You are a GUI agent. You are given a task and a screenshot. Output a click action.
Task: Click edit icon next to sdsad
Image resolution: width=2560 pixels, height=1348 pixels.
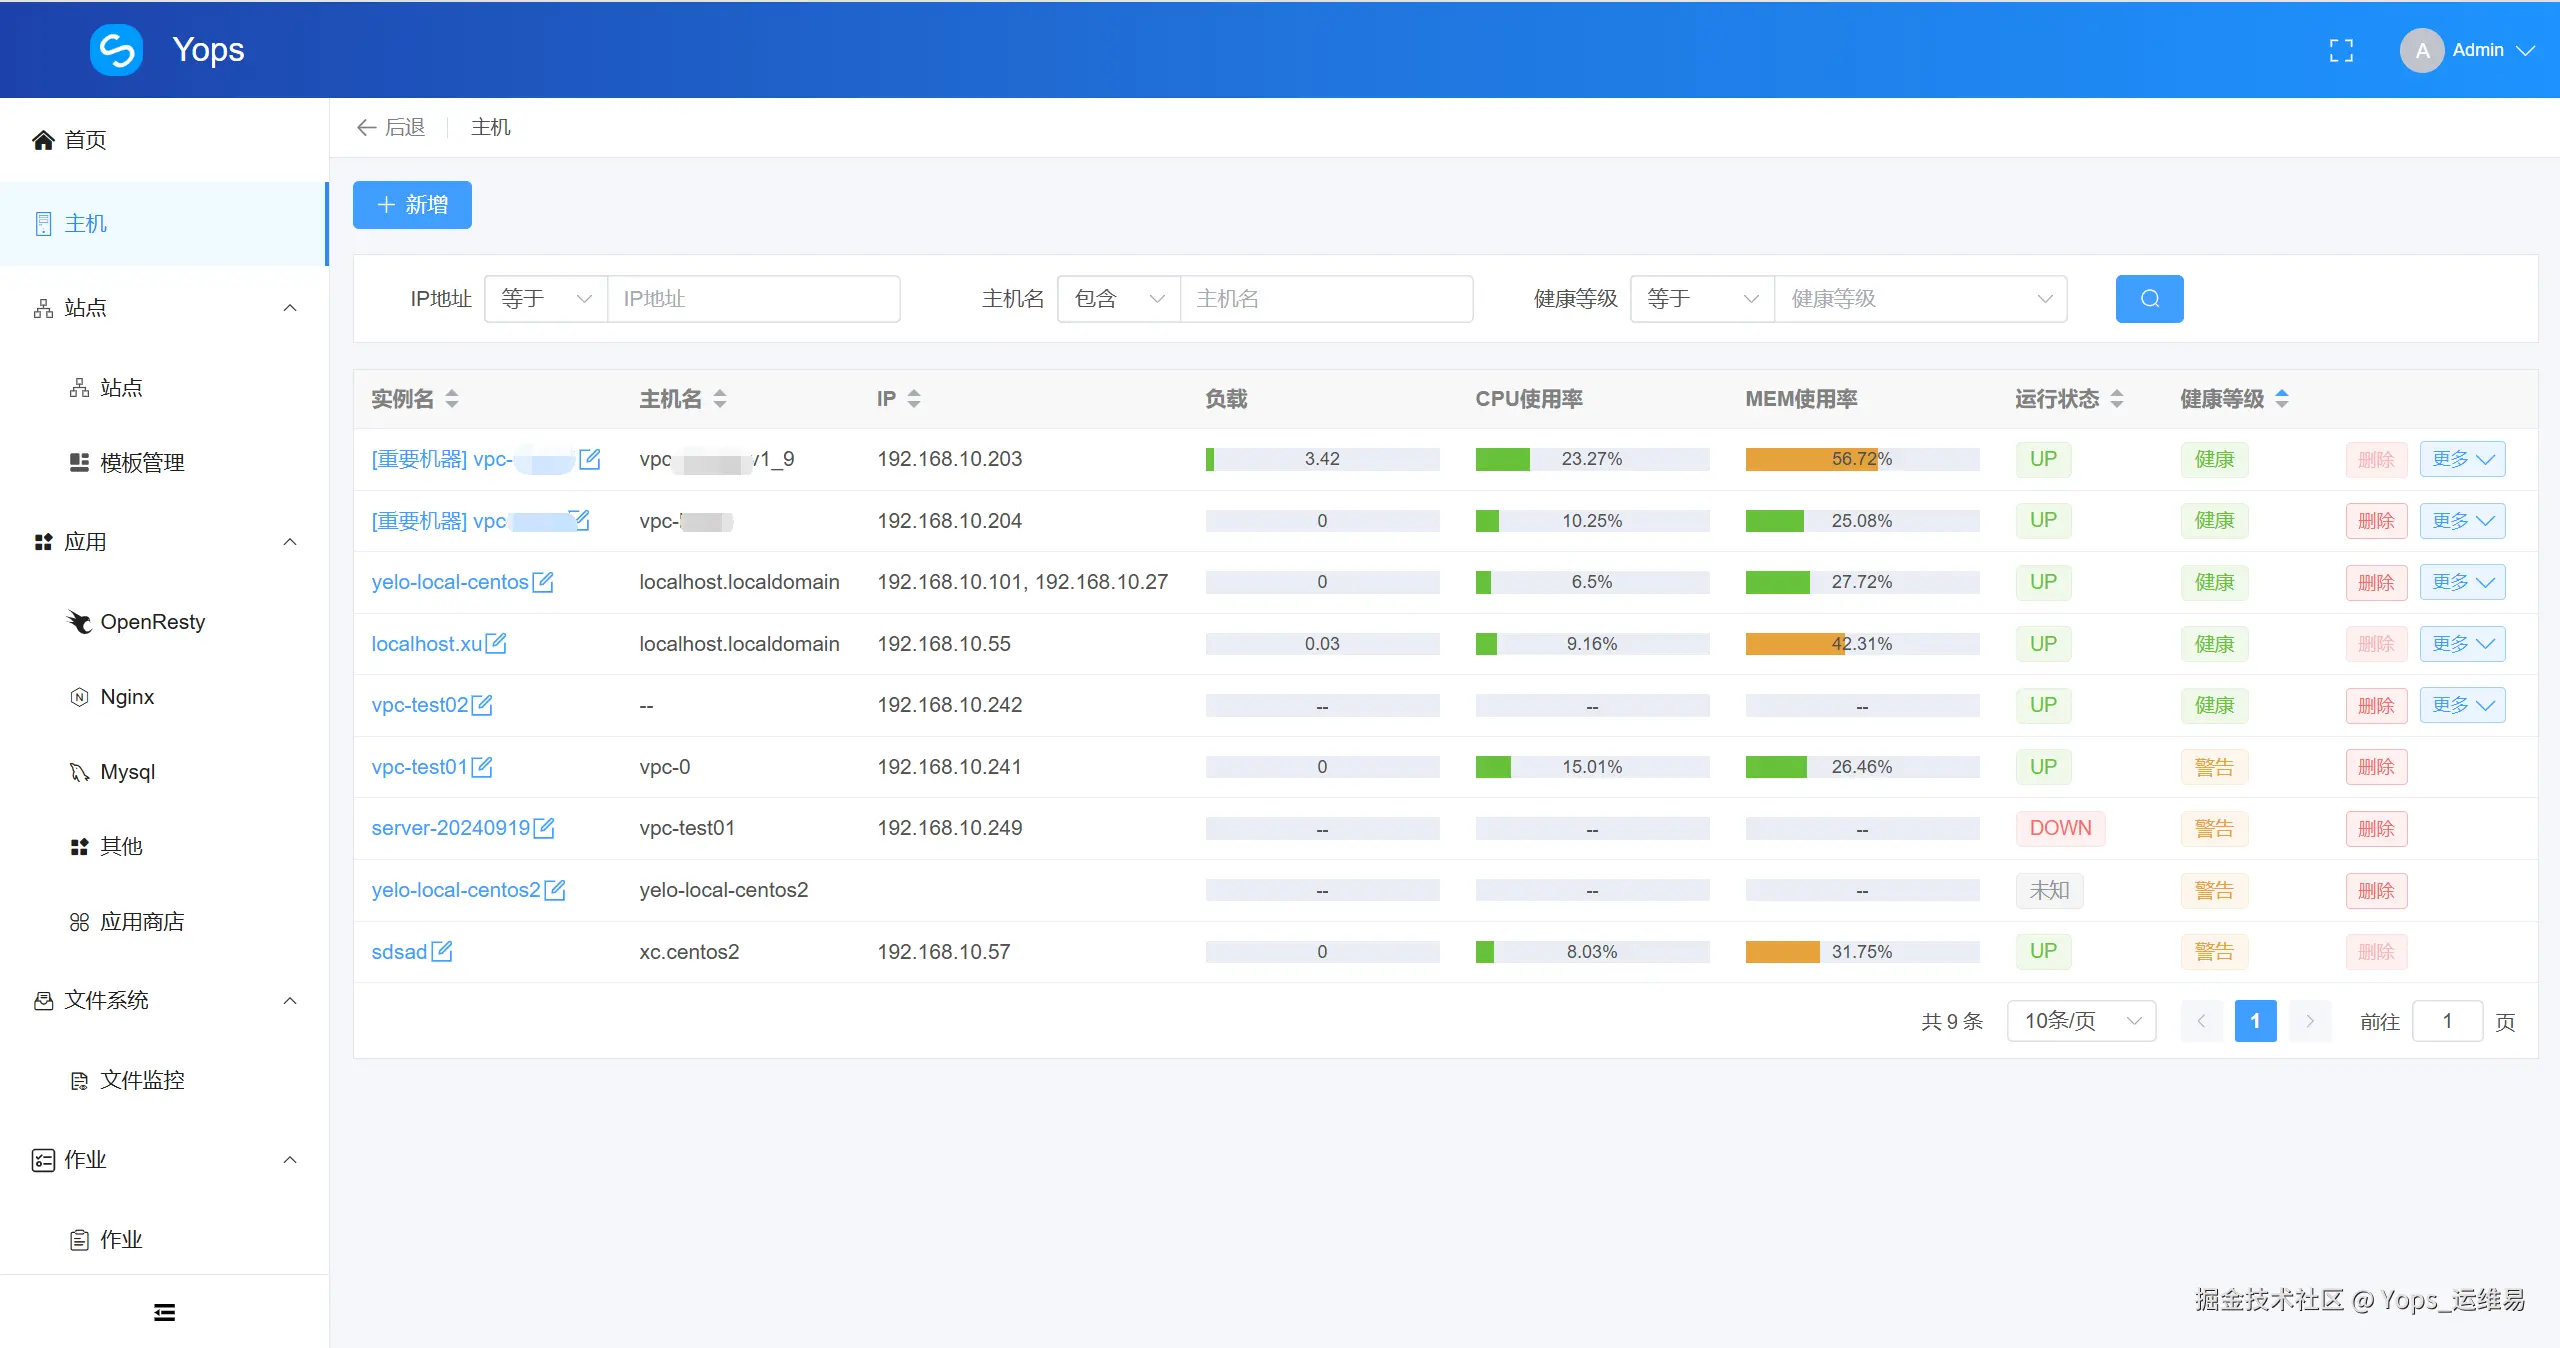point(441,952)
